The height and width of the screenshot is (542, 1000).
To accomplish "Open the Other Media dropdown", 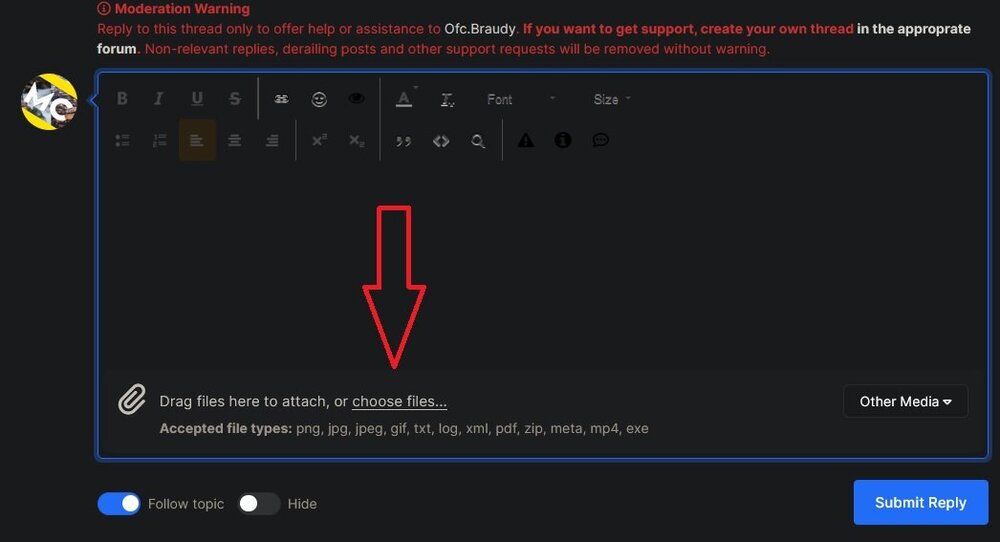I will (x=906, y=401).
